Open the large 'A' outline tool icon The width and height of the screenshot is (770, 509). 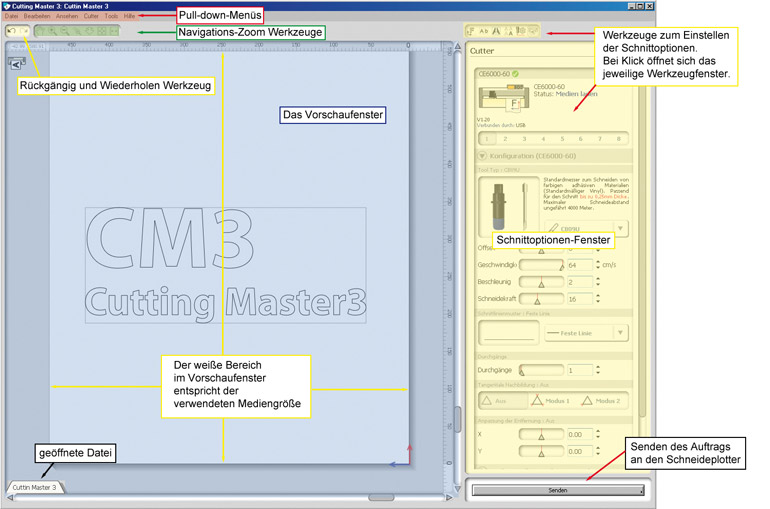pos(496,31)
